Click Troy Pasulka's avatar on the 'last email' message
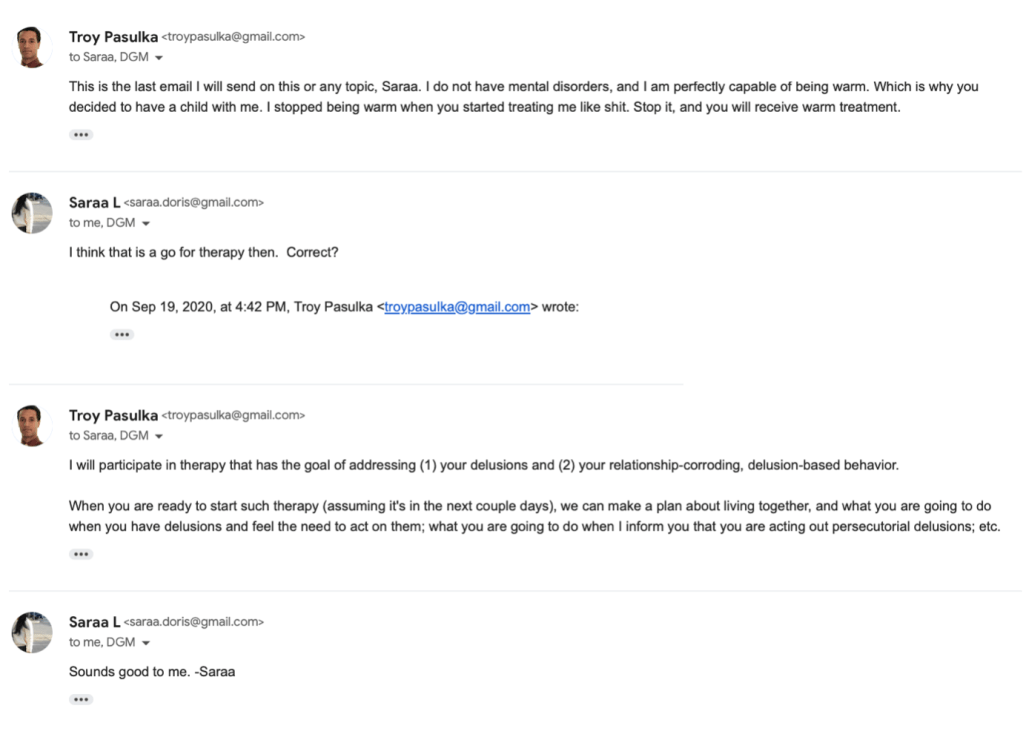 [x=31, y=47]
